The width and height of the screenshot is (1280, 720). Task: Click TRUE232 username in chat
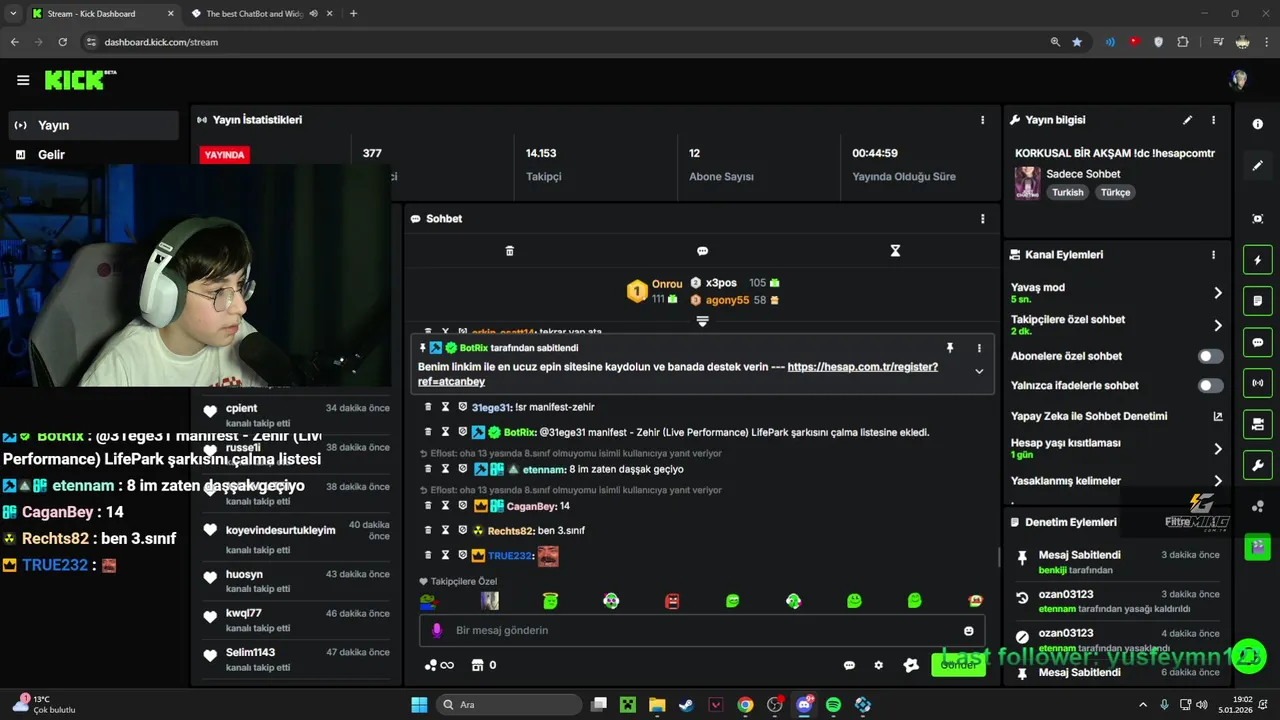(511, 556)
